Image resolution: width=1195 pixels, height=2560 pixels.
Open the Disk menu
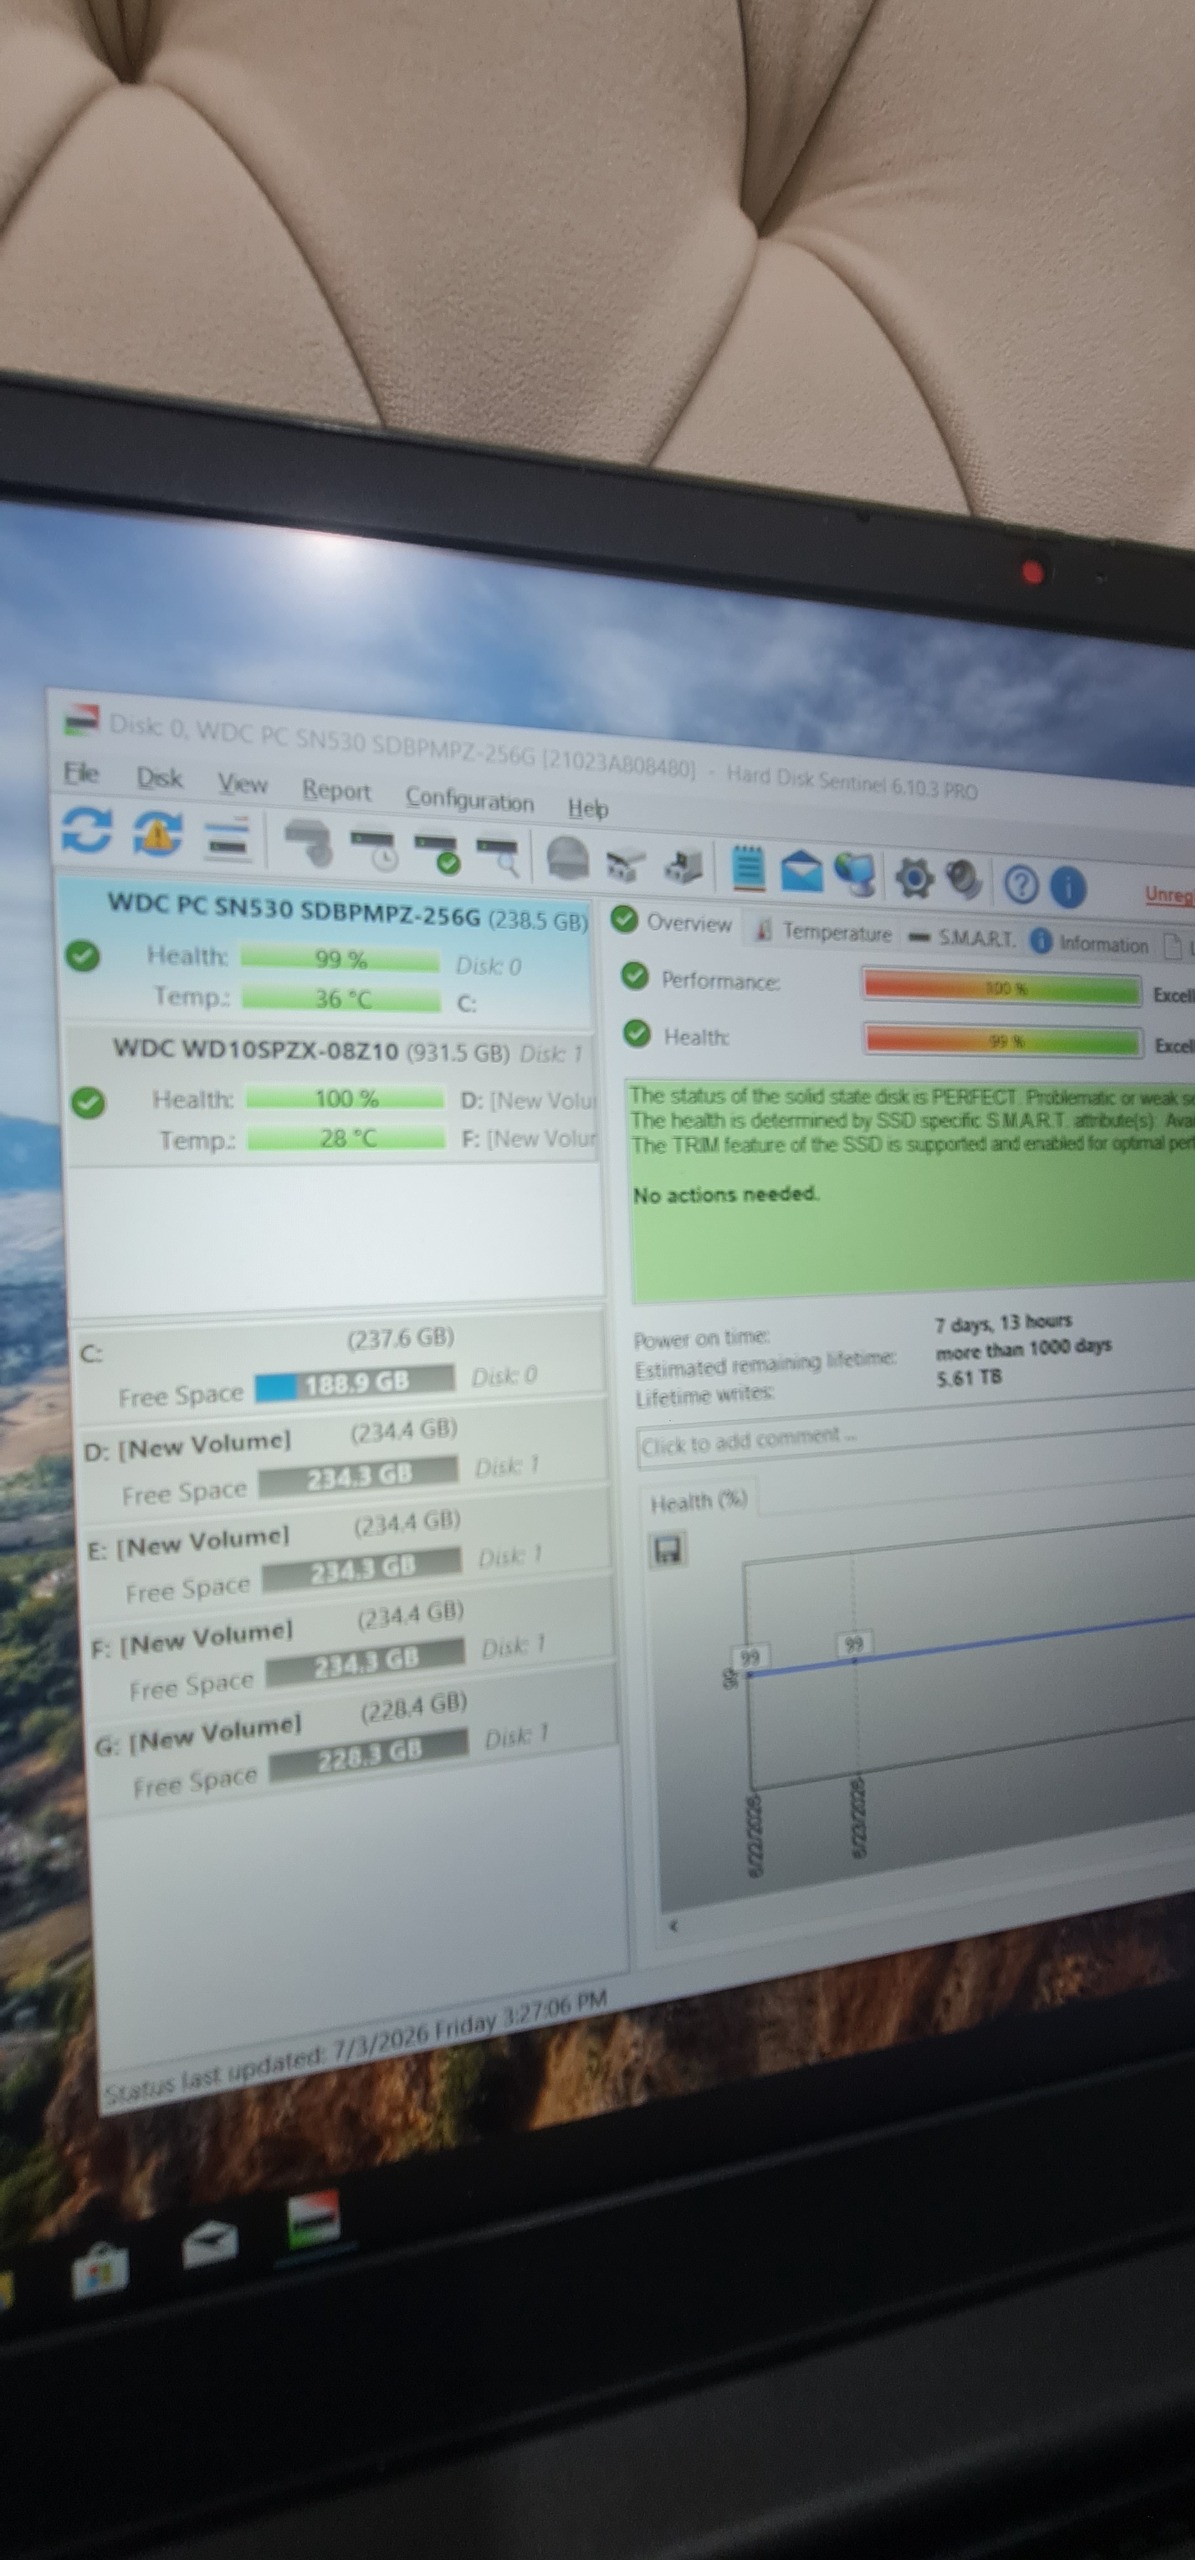[159, 777]
